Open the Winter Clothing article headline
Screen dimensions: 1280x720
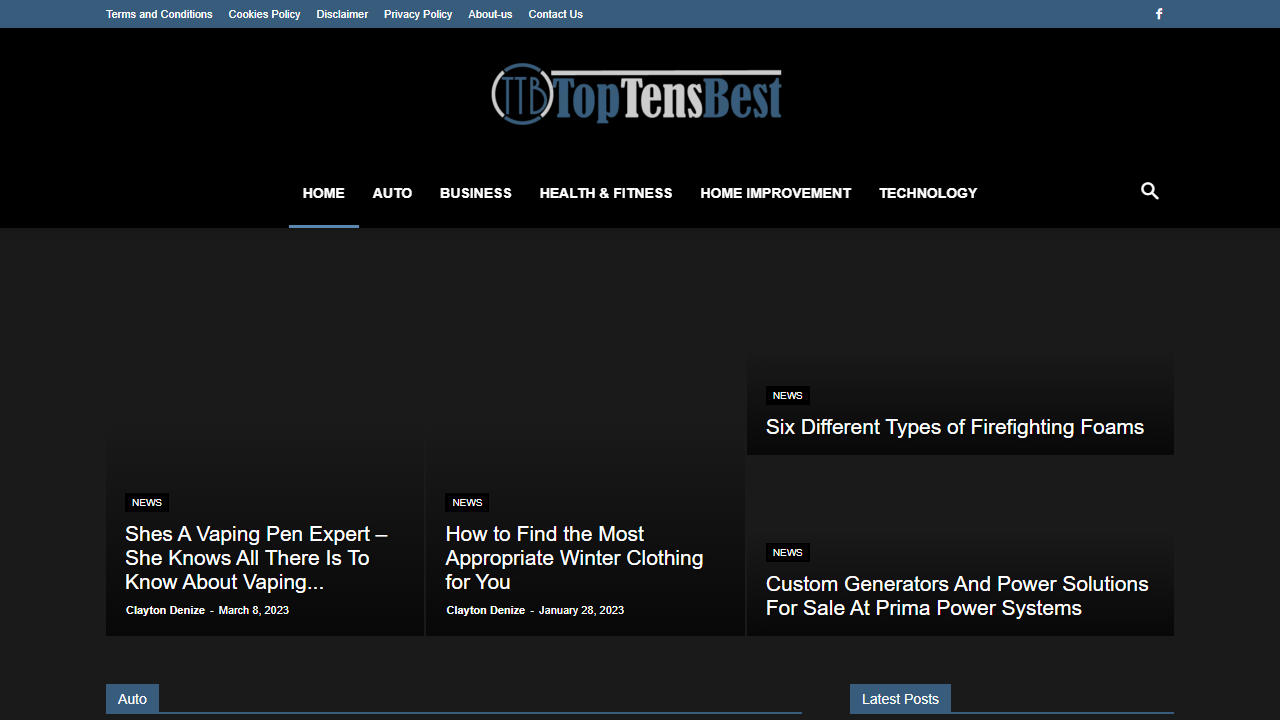click(574, 558)
